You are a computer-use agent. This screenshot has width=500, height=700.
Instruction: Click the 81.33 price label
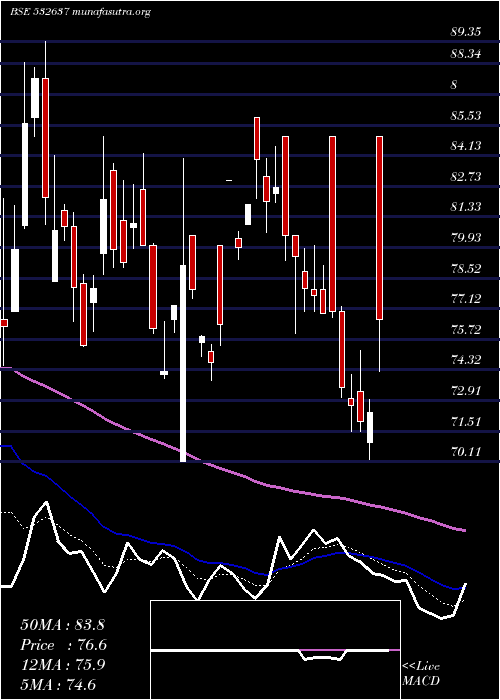[465, 207]
